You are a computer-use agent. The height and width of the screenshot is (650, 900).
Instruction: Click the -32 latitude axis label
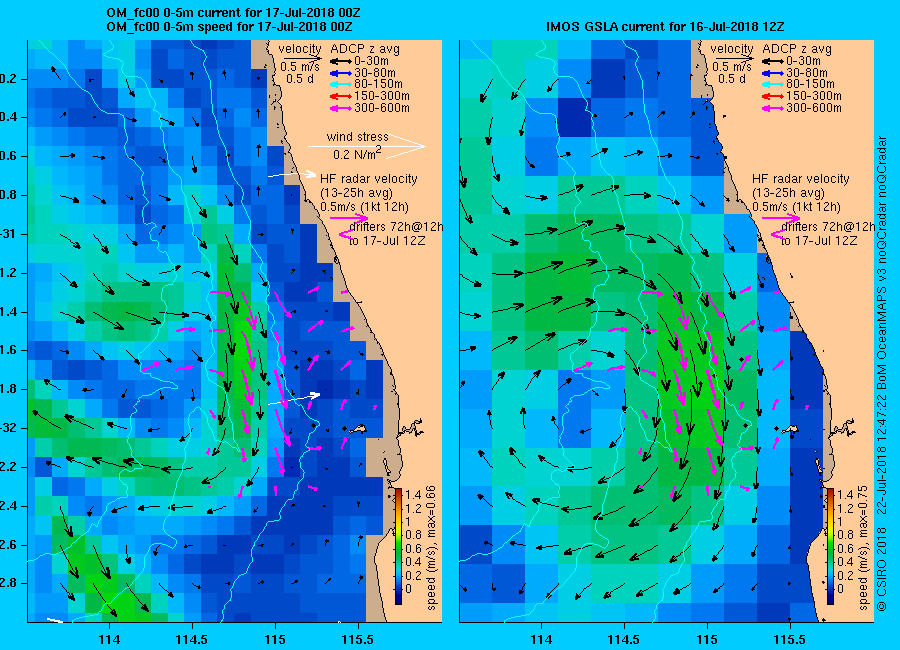(x=7, y=428)
